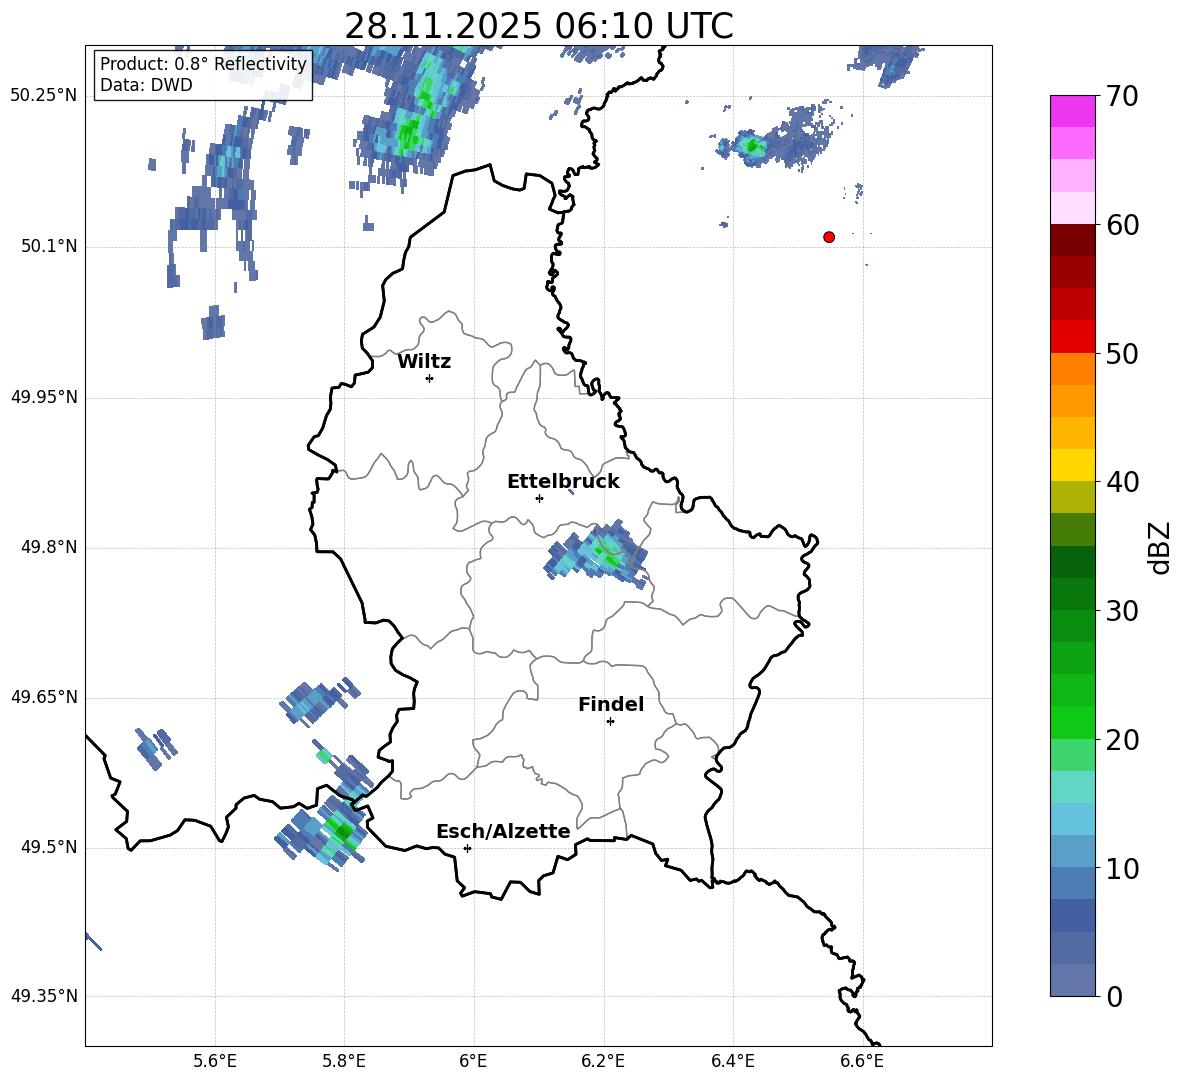Pick the bright magenta top colorbar segment
Image resolution: width=1184 pixels, height=1081 pixels.
(x=1072, y=110)
